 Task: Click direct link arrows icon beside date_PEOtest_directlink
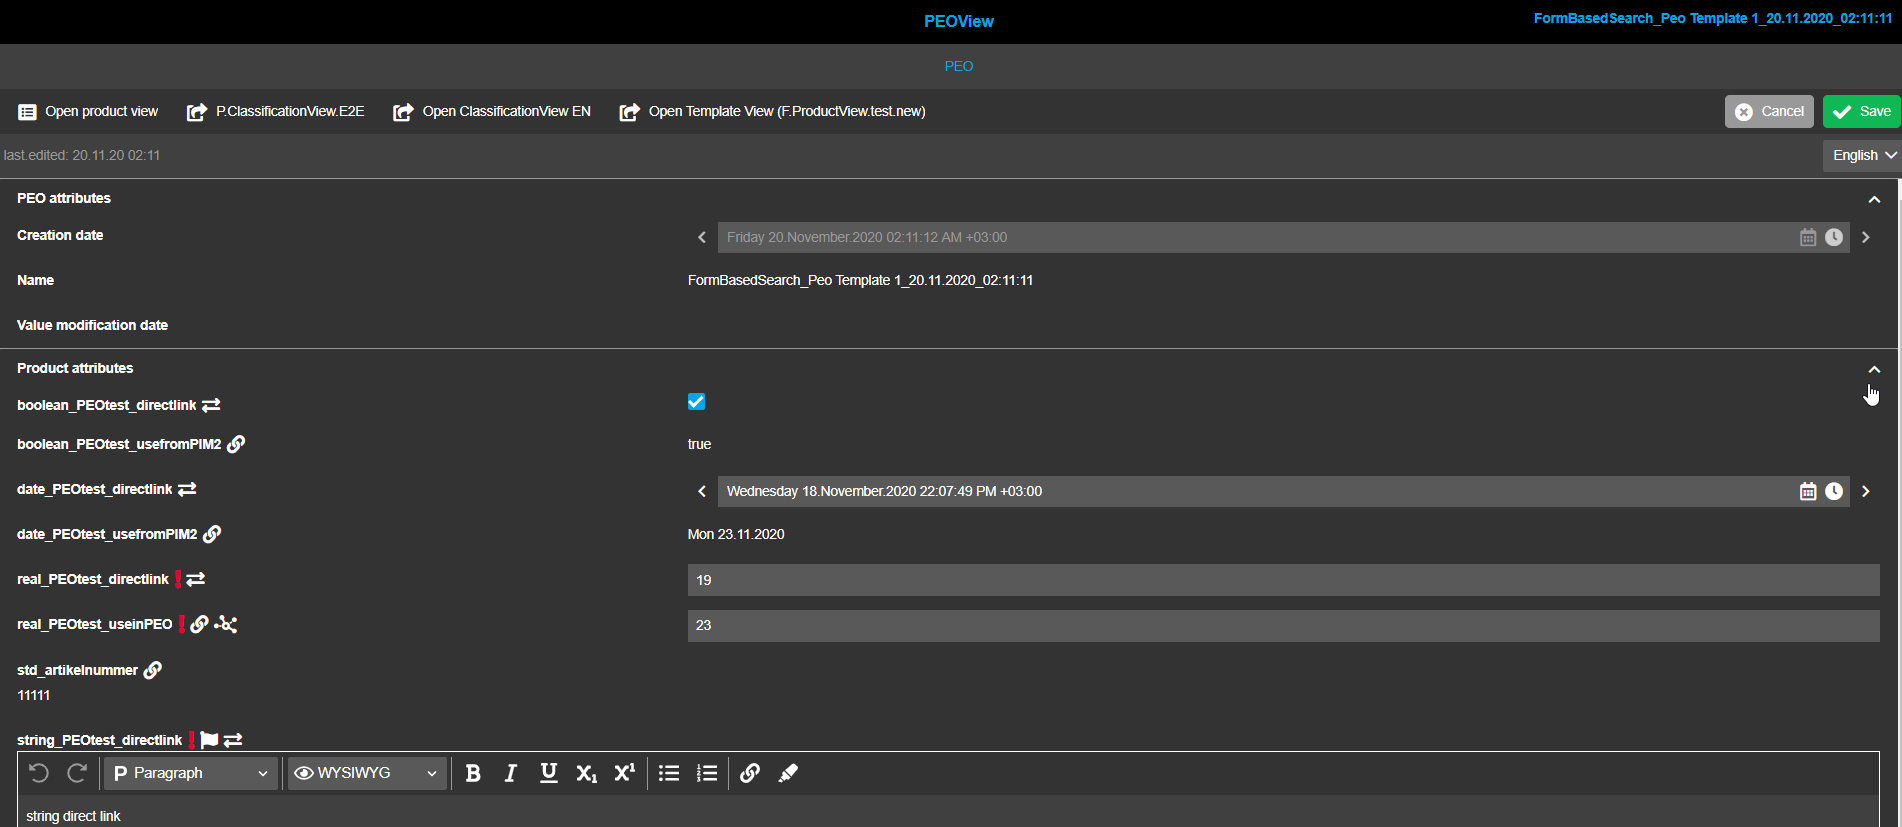pyautogui.click(x=187, y=489)
